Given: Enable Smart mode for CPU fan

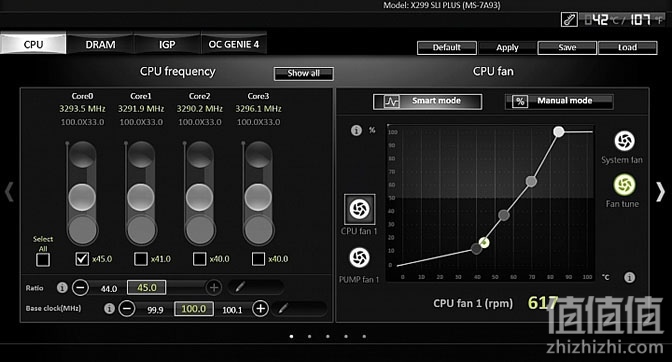Looking at the screenshot, I should pos(427,102).
